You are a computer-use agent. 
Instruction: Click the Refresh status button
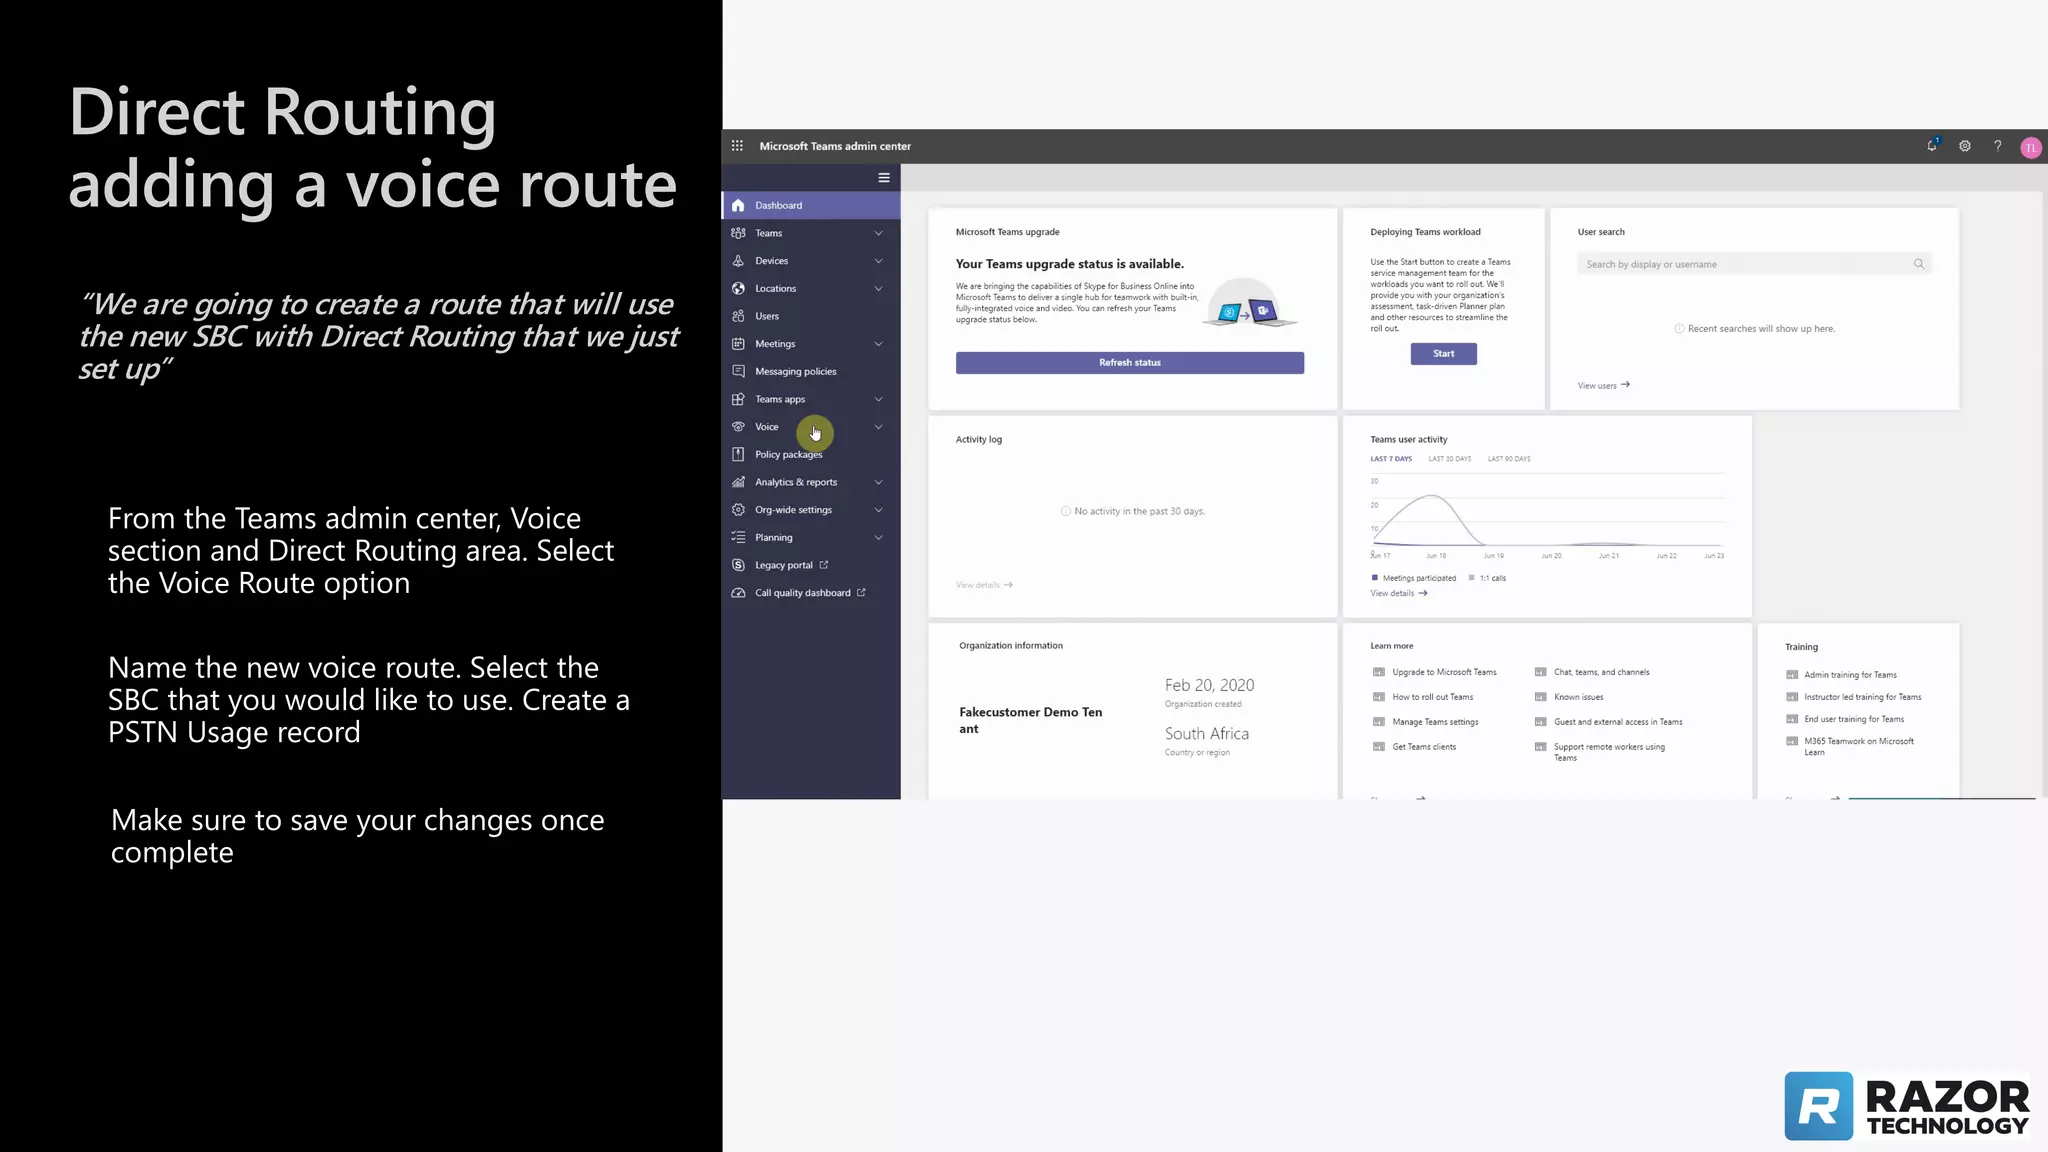point(1130,363)
